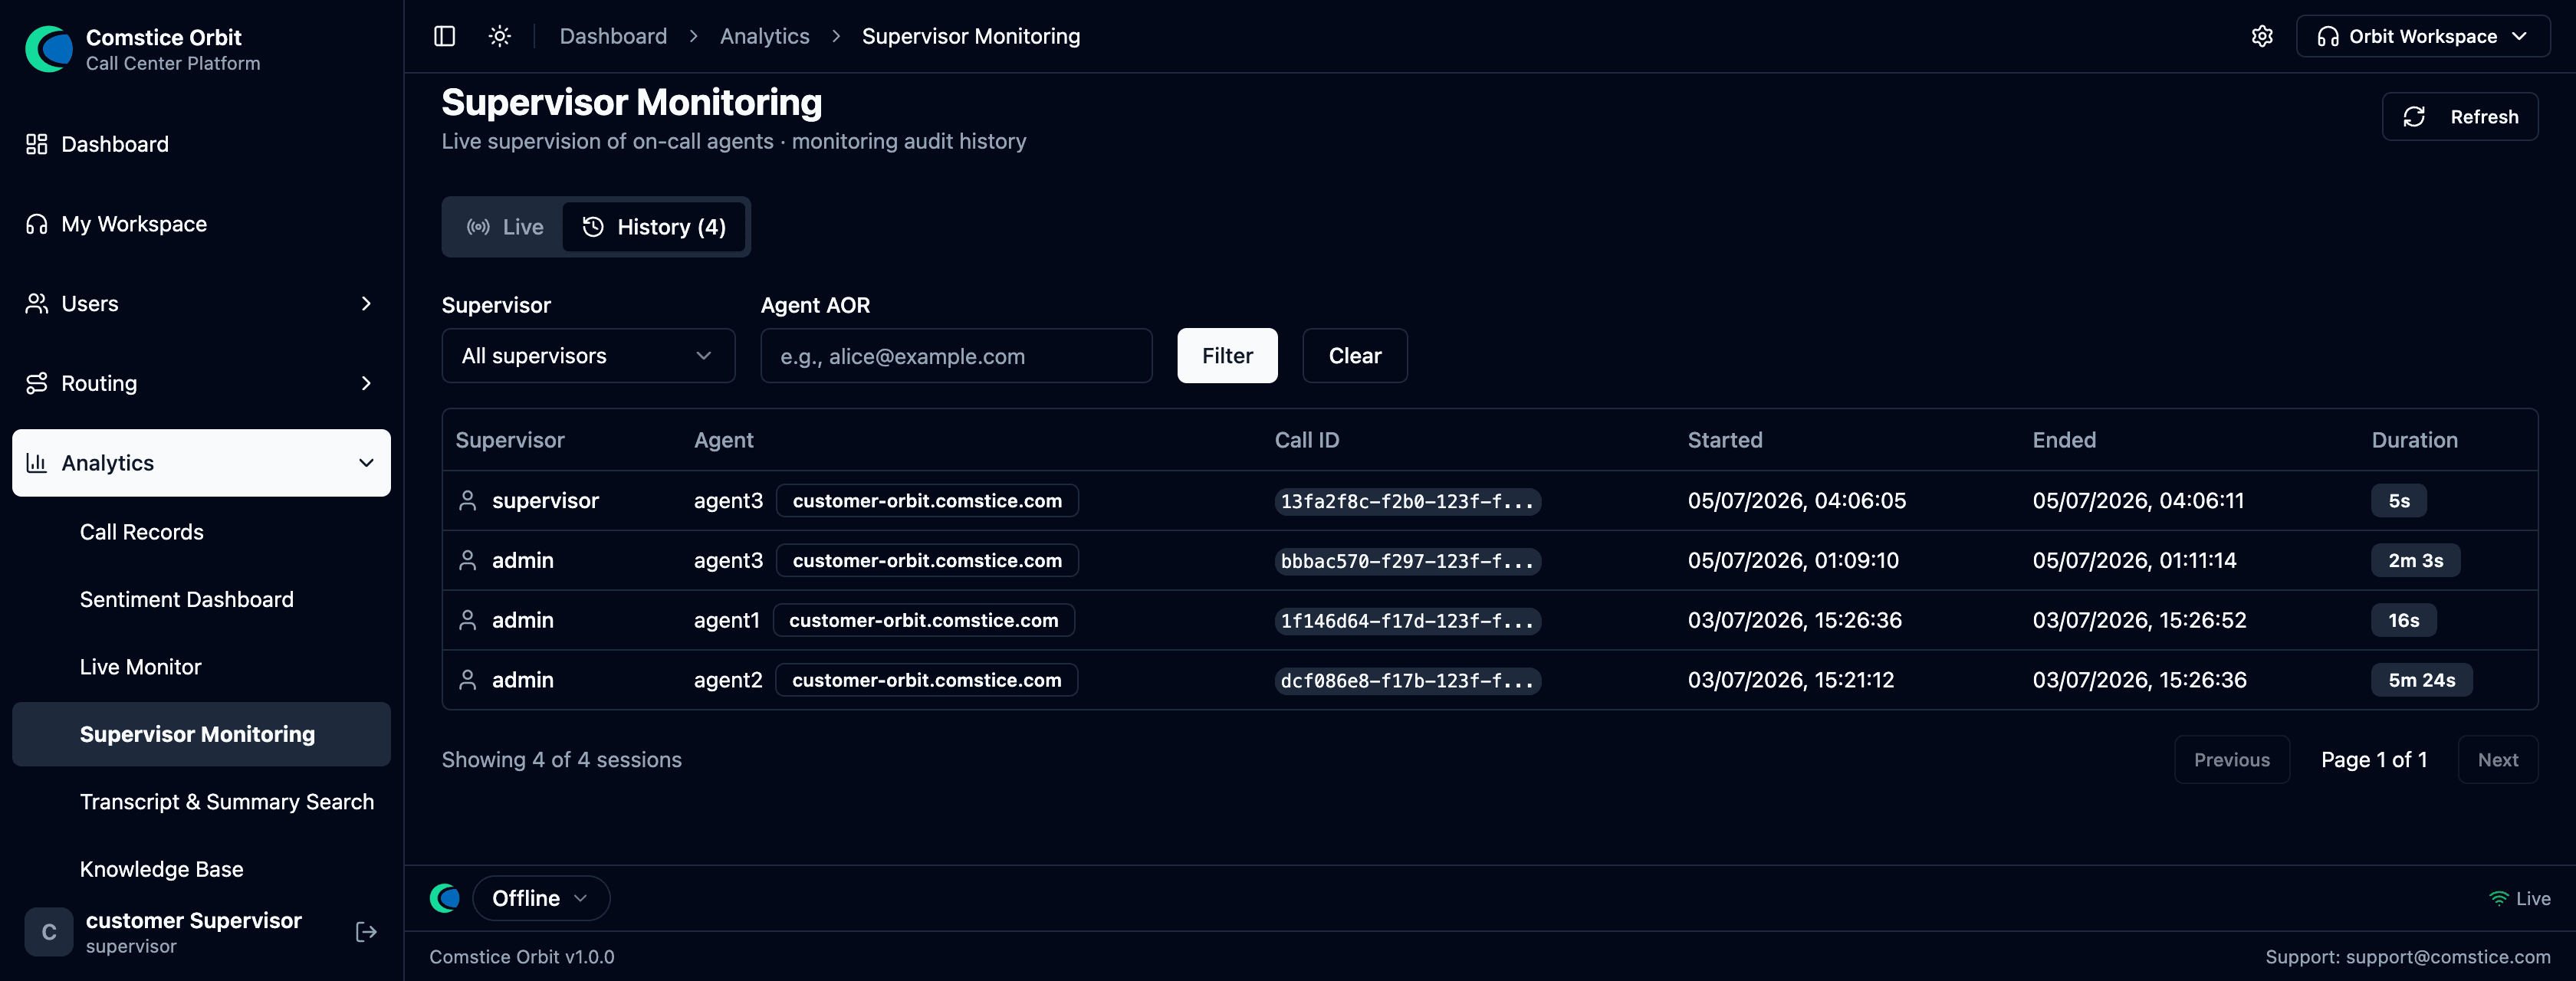This screenshot has width=2576, height=981.
Task: Click Started time 05/07/2026, 01:09:10
Action: coord(1793,560)
